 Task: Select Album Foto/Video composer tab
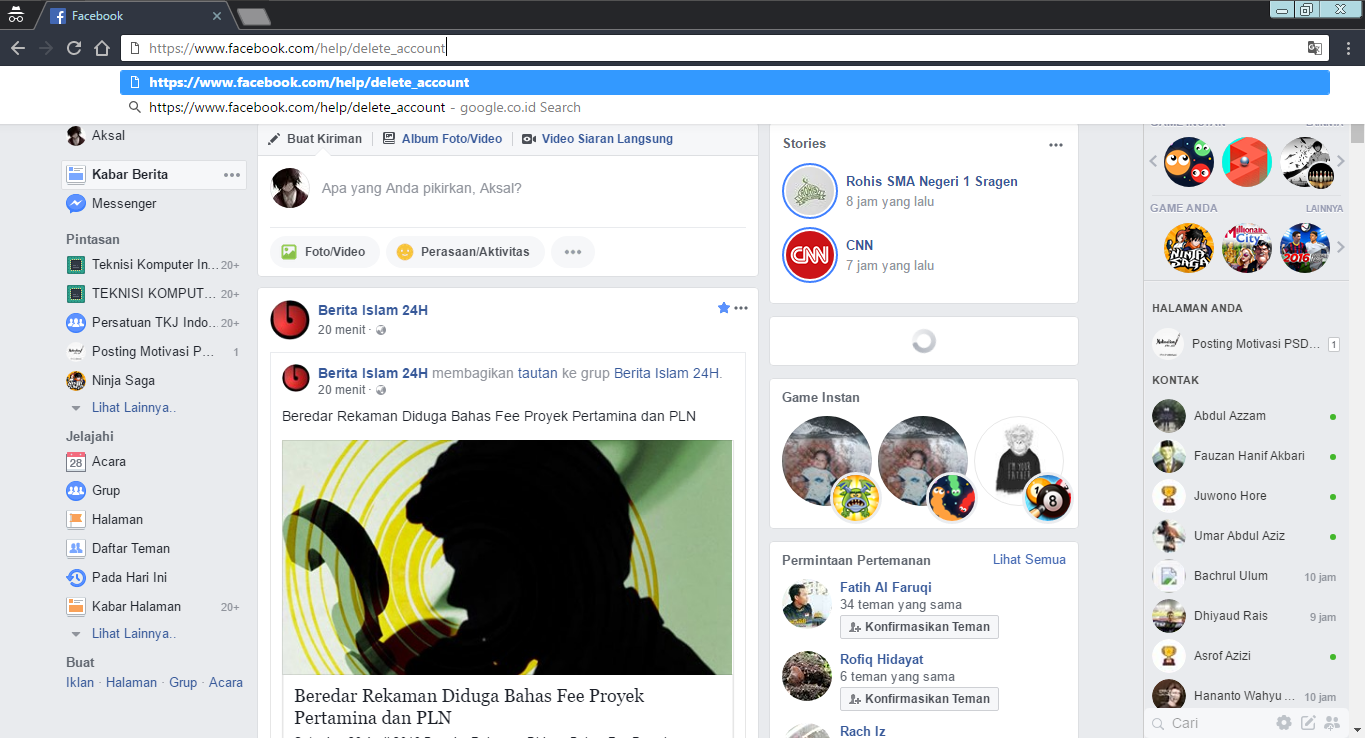(x=442, y=139)
